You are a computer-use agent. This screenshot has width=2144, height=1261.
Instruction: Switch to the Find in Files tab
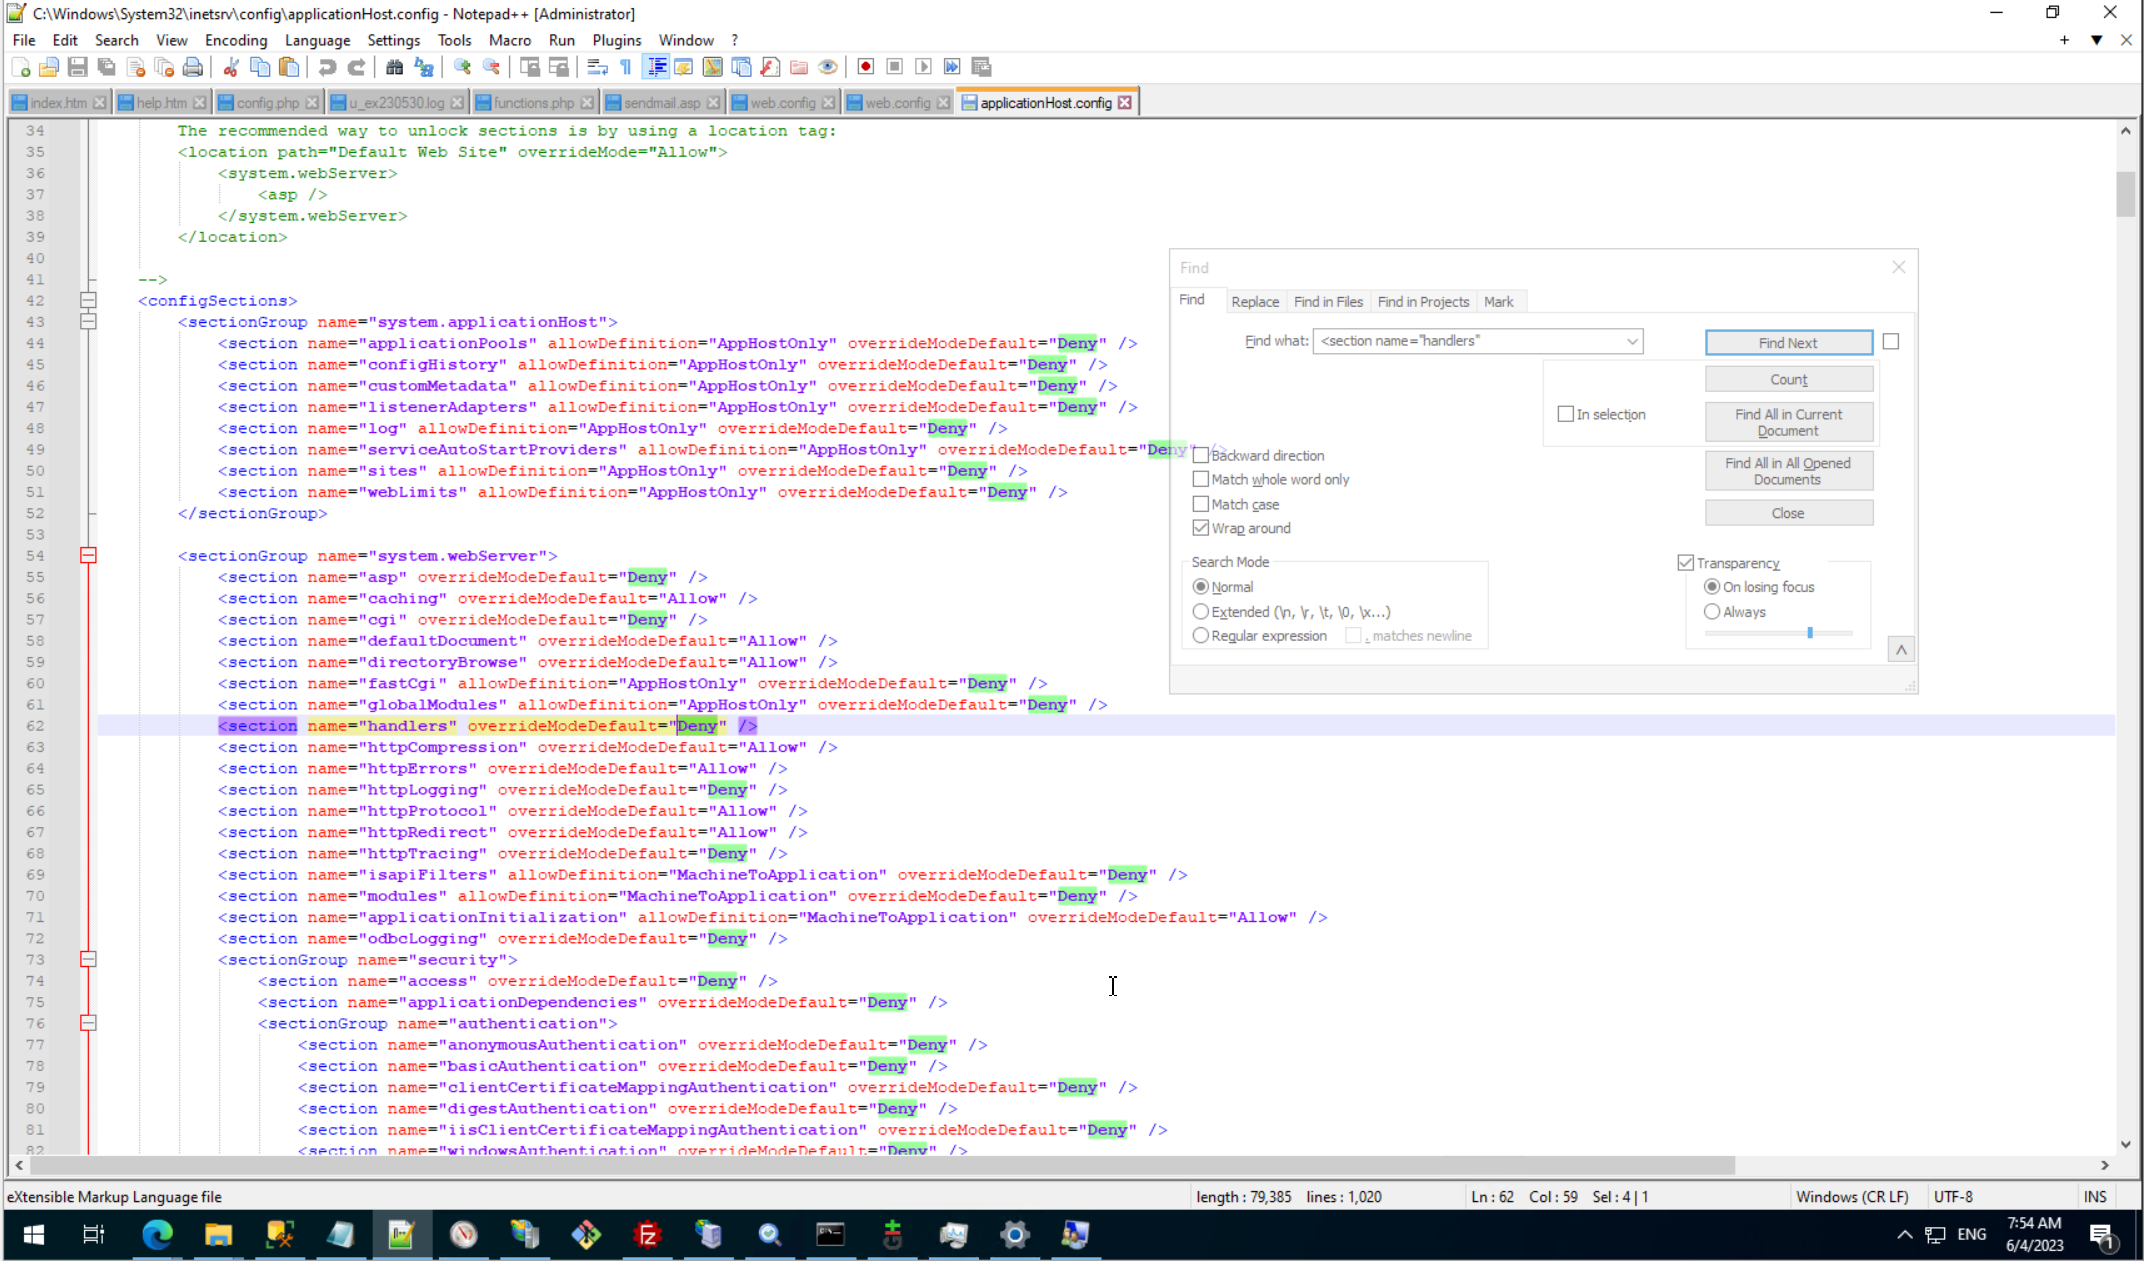[x=1327, y=302]
